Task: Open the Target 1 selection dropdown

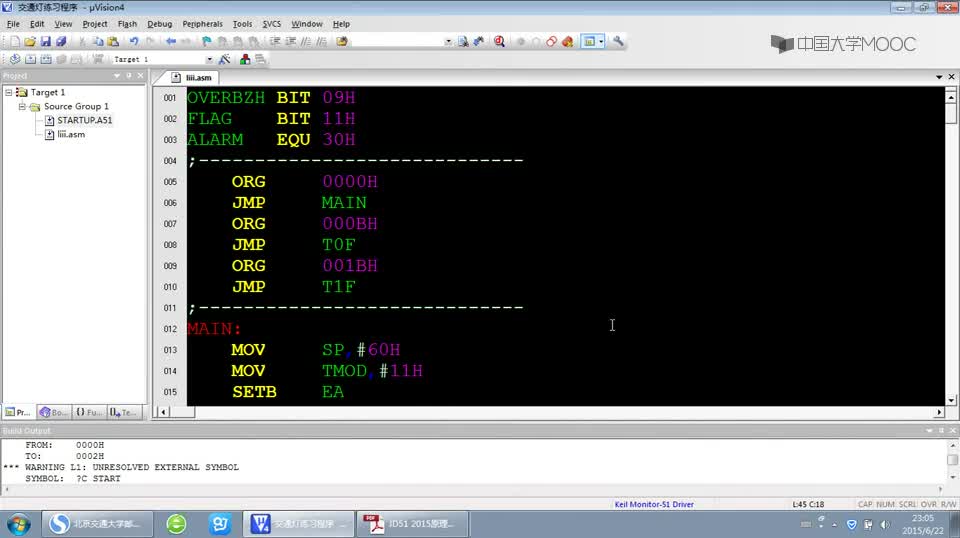Action: [x=209, y=59]
